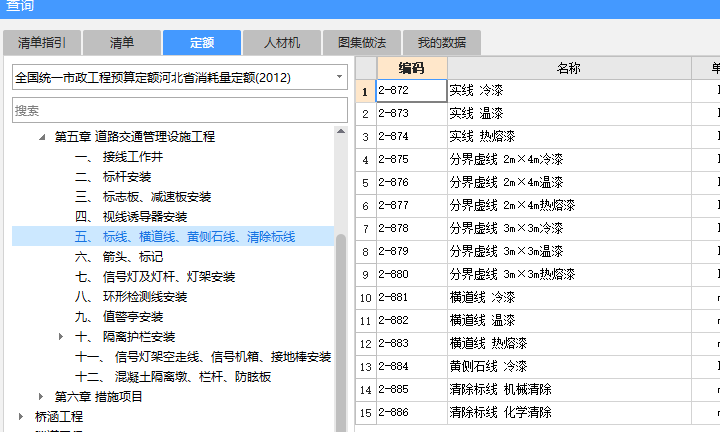
Task: Select tree item 桥涵工程
Action: click(59, 416)
